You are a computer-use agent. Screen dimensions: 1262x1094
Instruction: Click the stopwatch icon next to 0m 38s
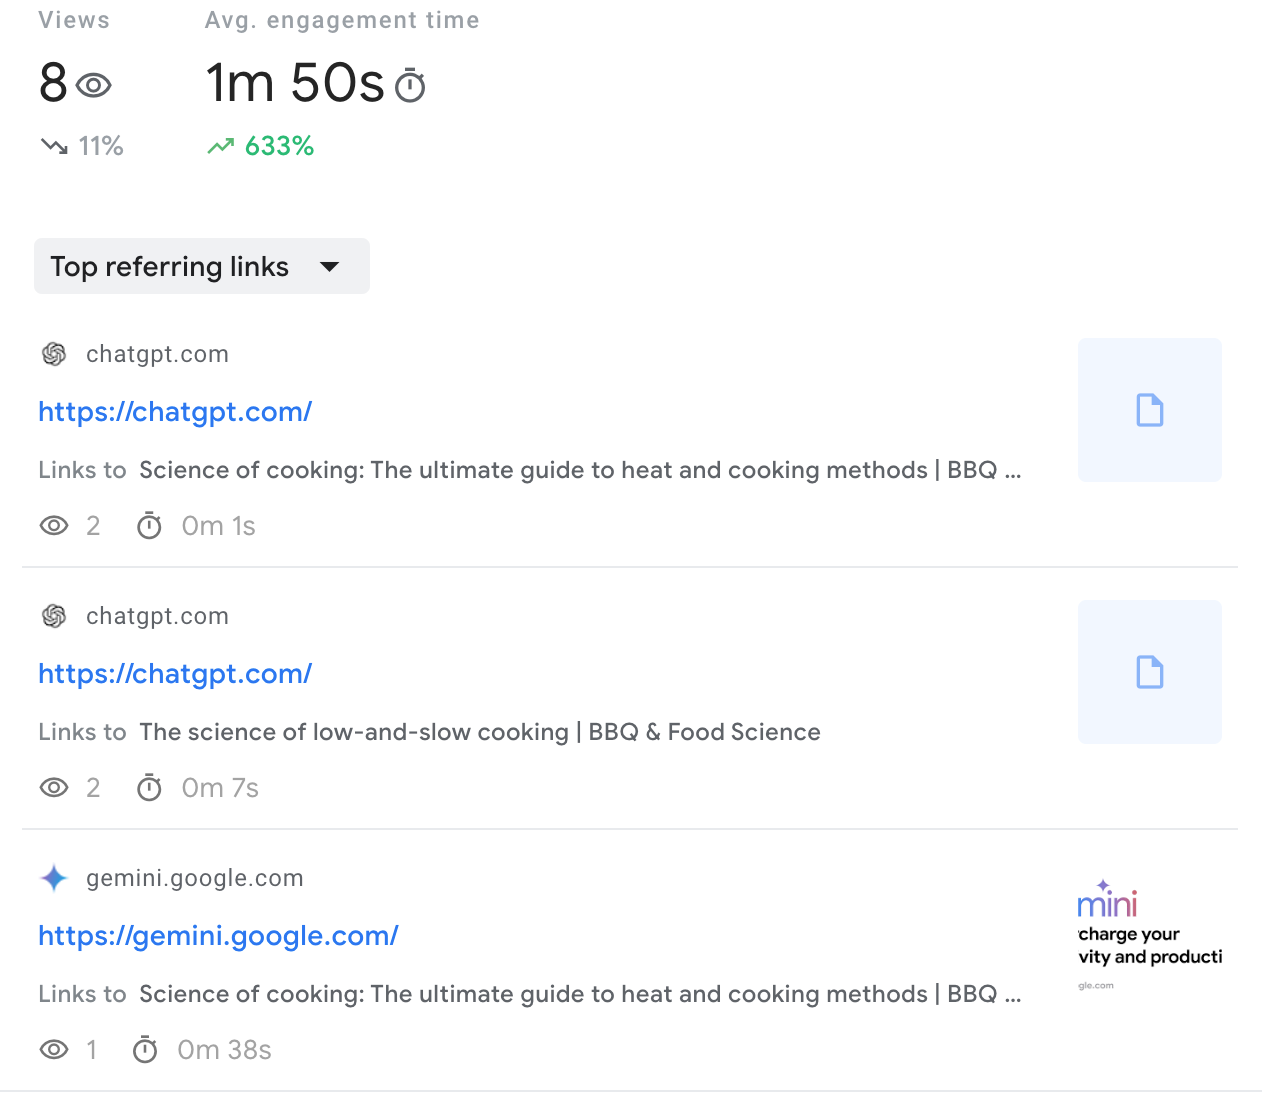tap(145, 1050)
